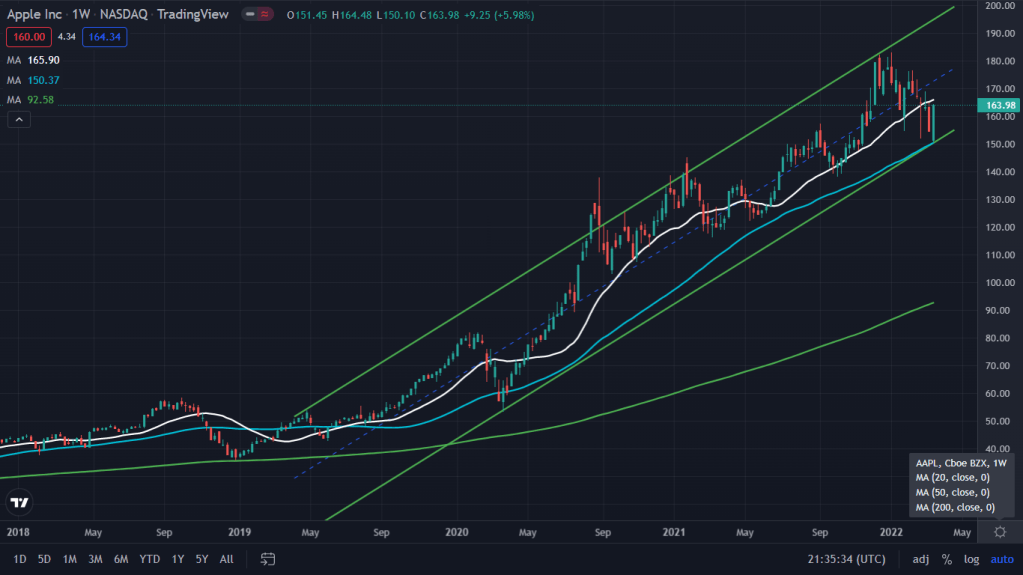Select the YTD time range

(150, 558)
